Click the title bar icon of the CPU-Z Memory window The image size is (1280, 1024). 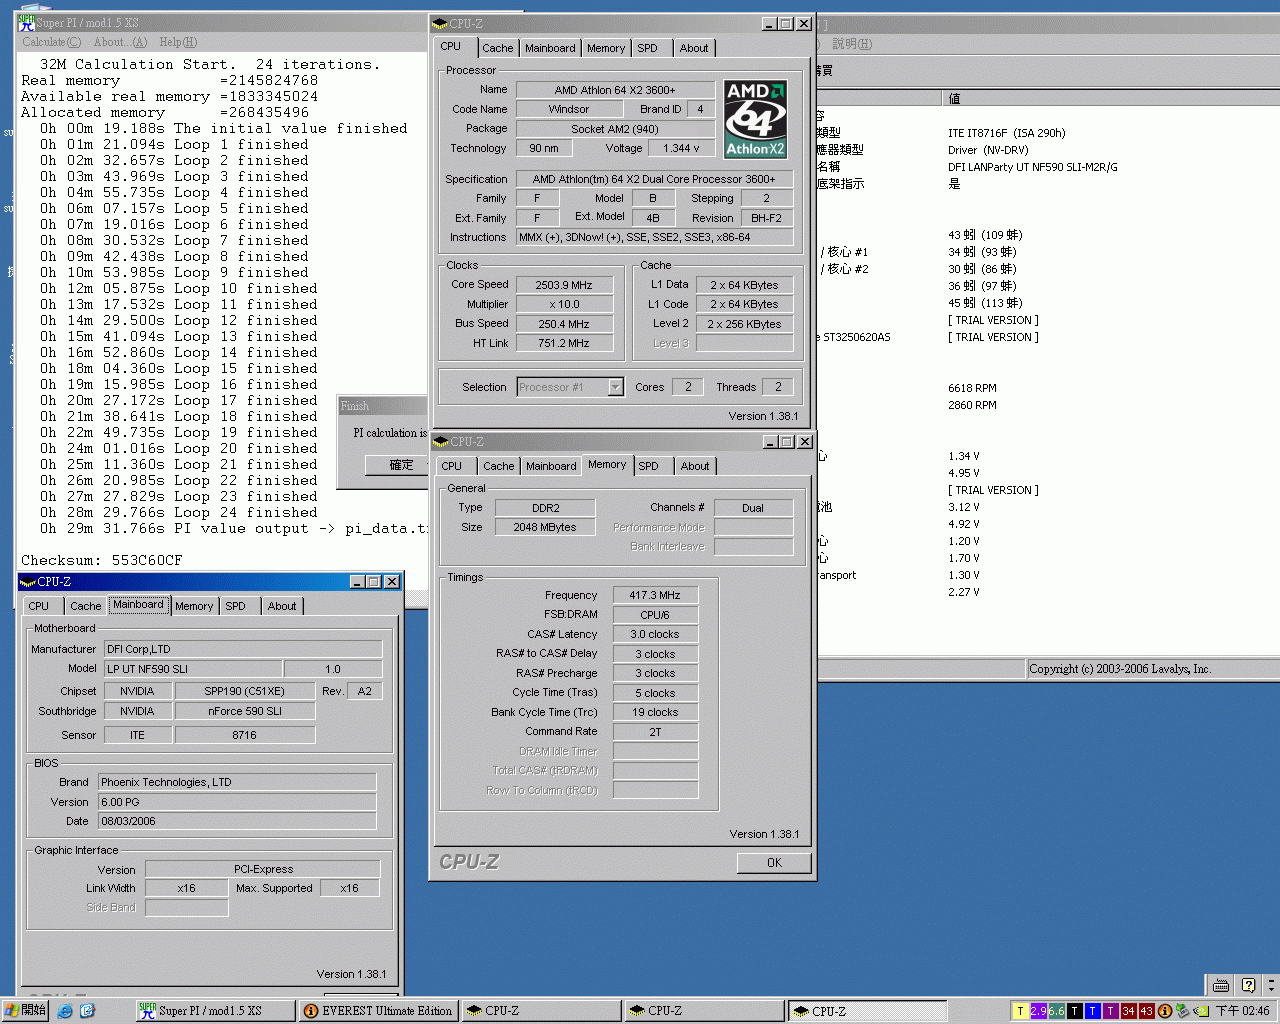pos(440,442)
